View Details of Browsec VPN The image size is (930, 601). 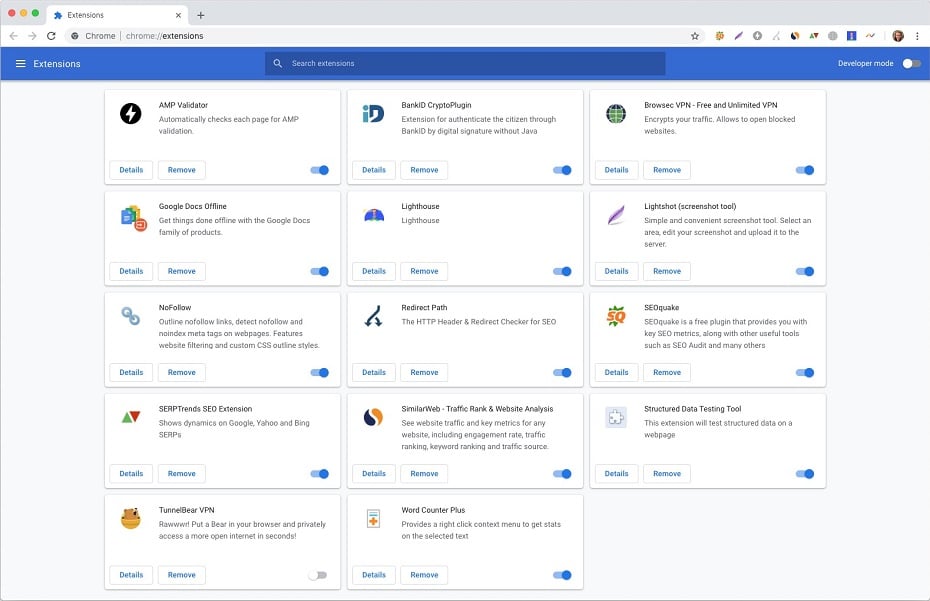[x=616, y=170]
